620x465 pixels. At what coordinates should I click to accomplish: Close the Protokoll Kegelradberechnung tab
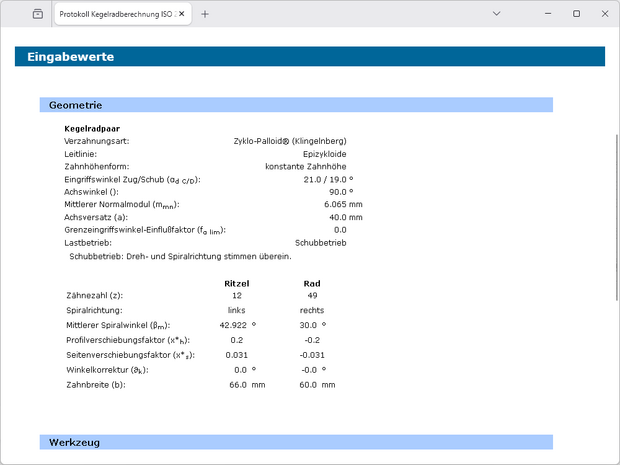pyautogui.click(x=181, y=14)
